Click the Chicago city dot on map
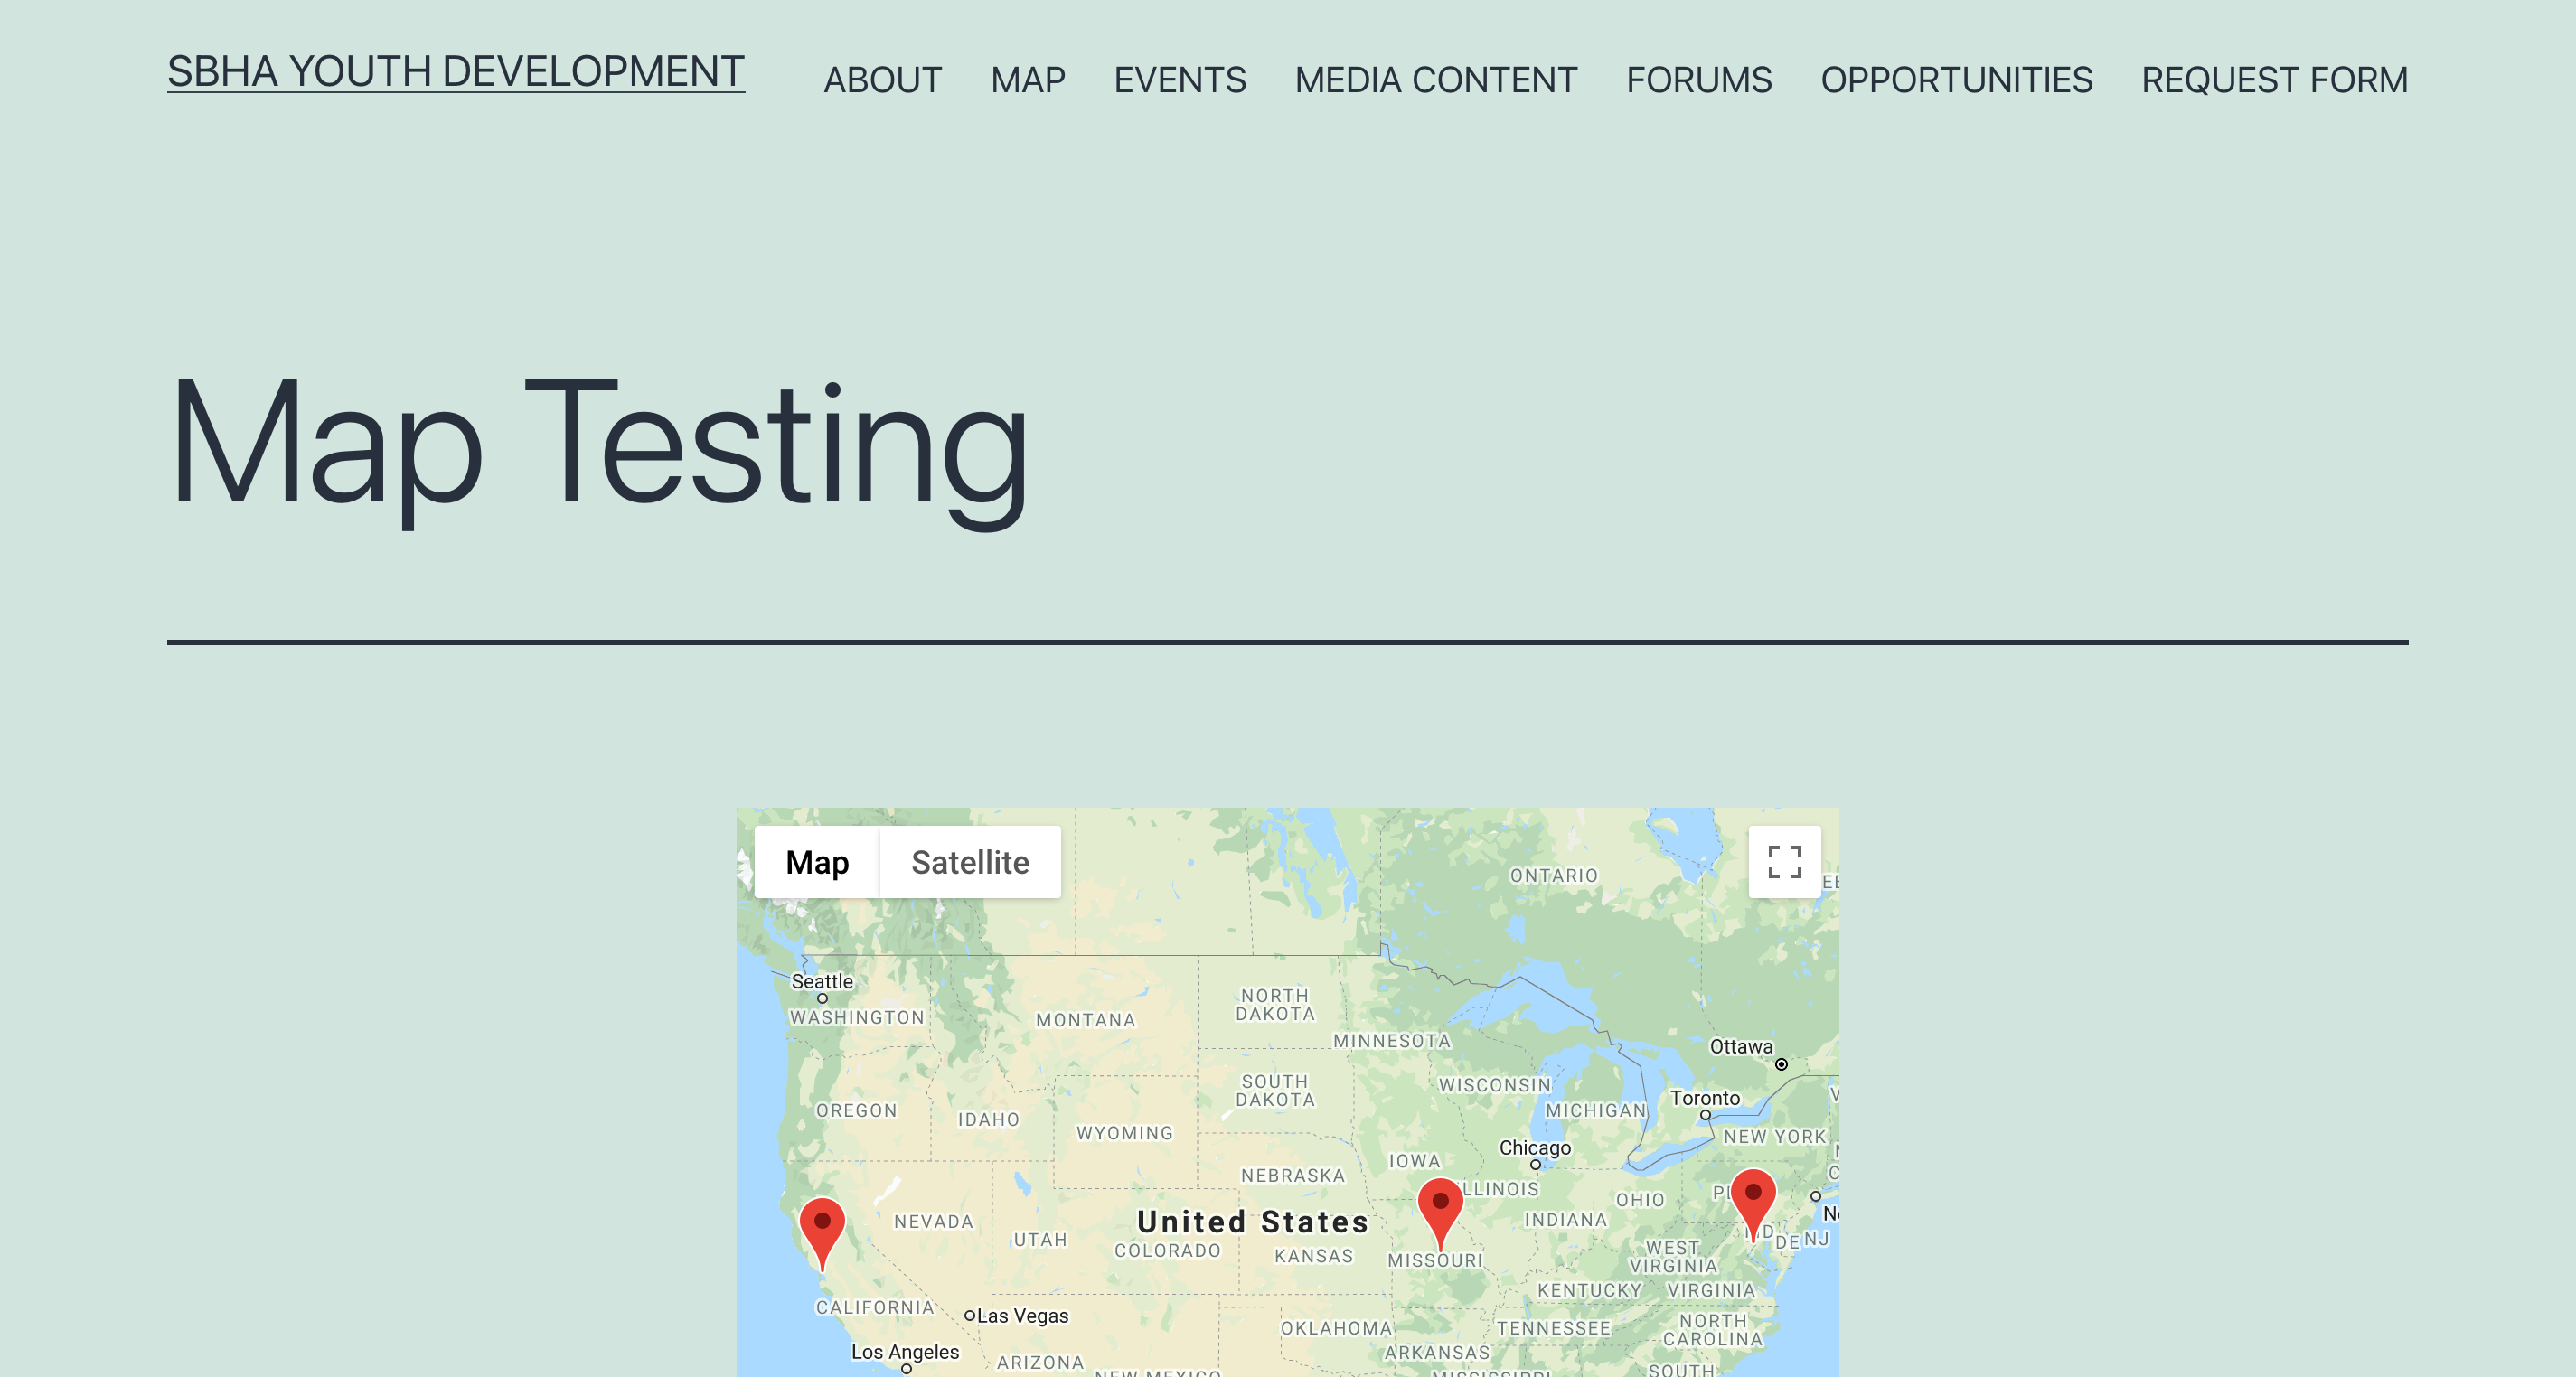This screenshot has height=1377, width=2576. 1535,1164
